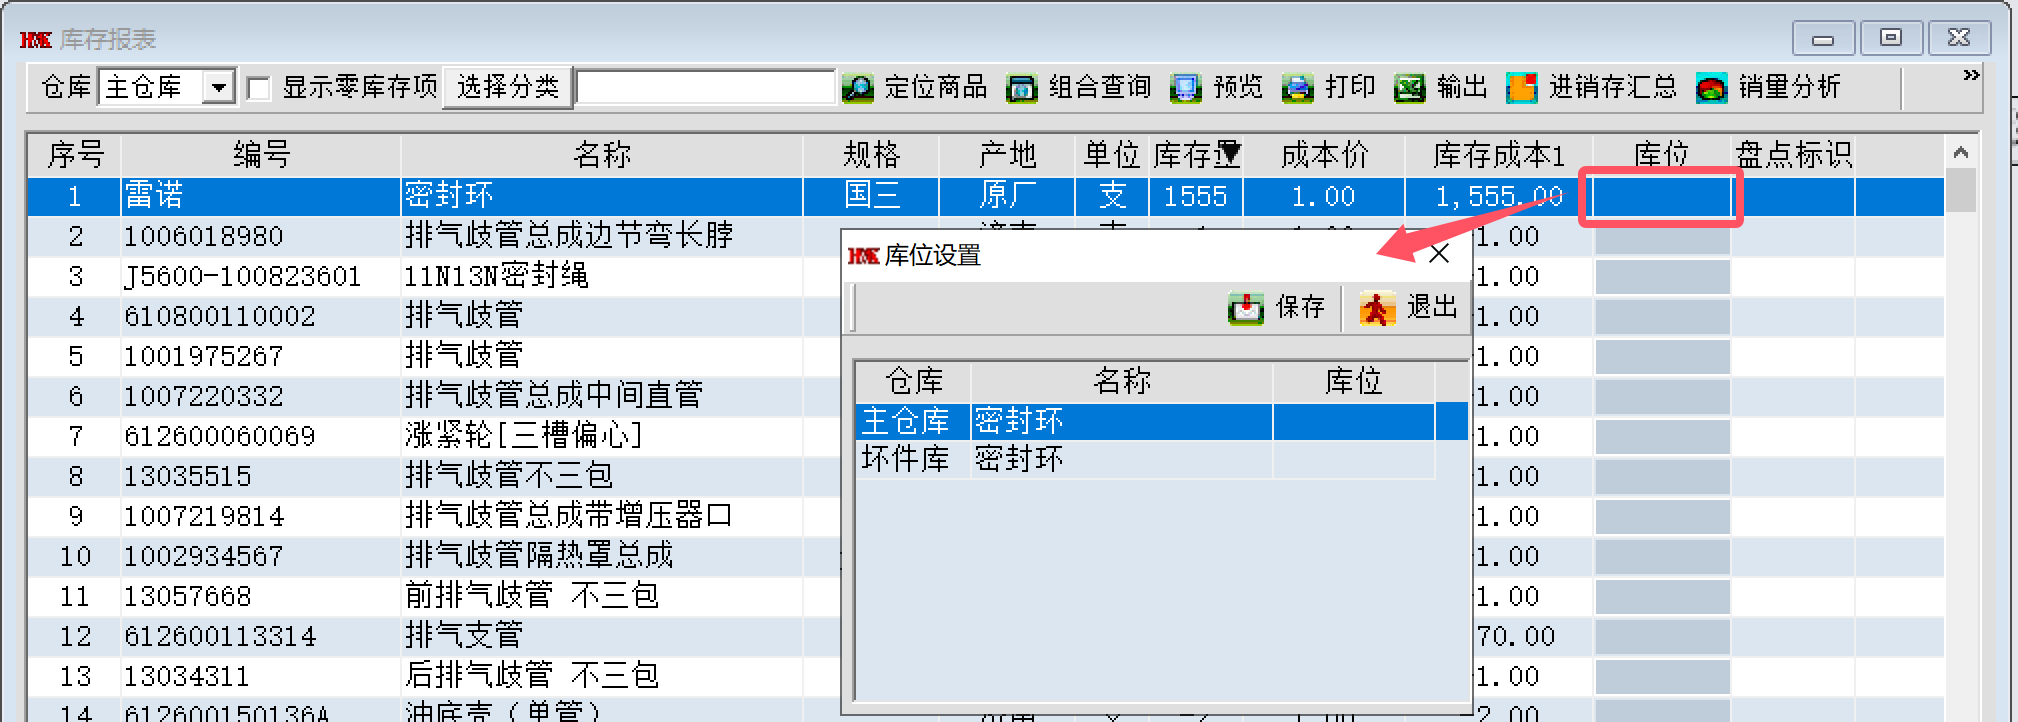Click the 退出 exit icon in 库位设置
Image resolution: width=2018 pixels, height=722 pixels.
[1377, 308]
